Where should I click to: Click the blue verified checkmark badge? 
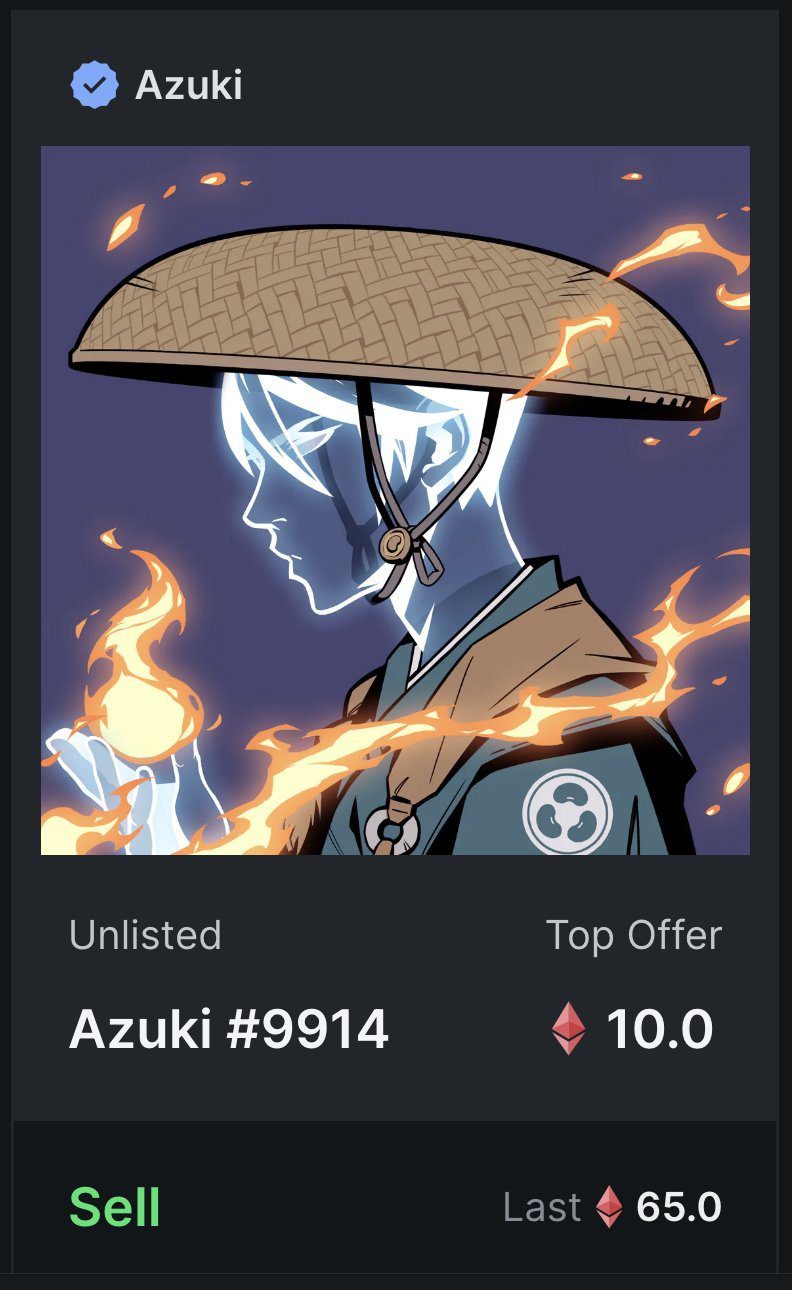pos(94,86)
